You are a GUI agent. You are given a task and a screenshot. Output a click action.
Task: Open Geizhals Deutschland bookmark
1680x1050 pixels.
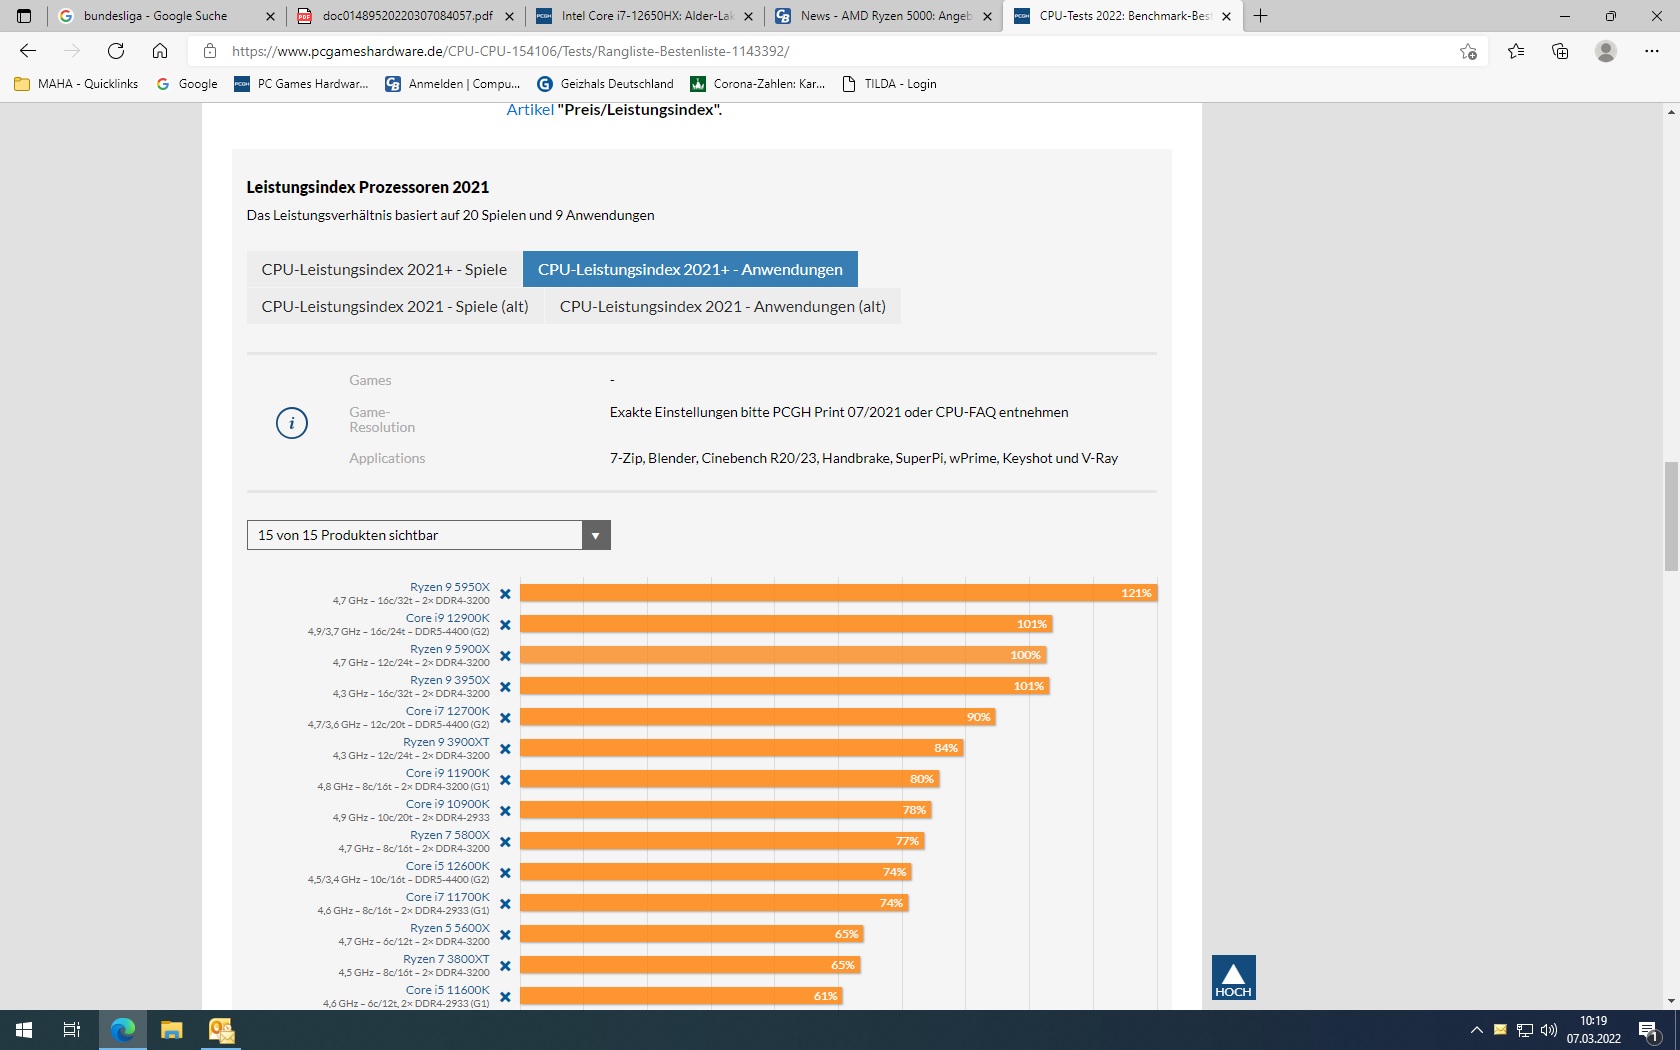point(605,84)
